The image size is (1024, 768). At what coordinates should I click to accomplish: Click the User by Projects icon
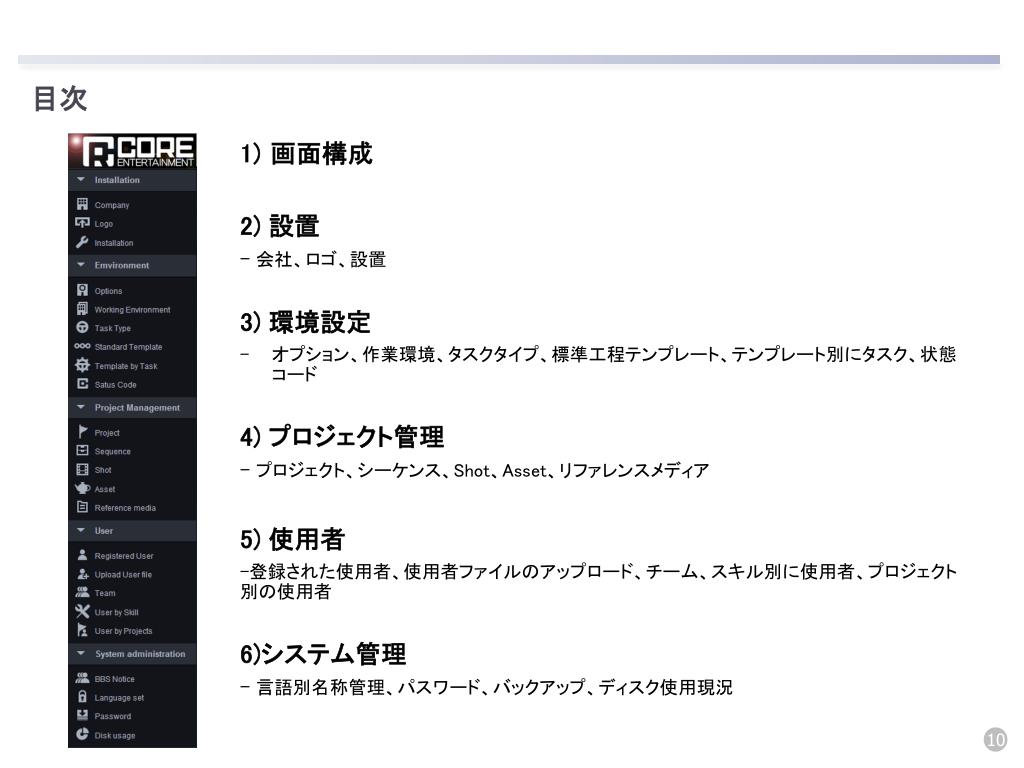(x=82, y=630)
